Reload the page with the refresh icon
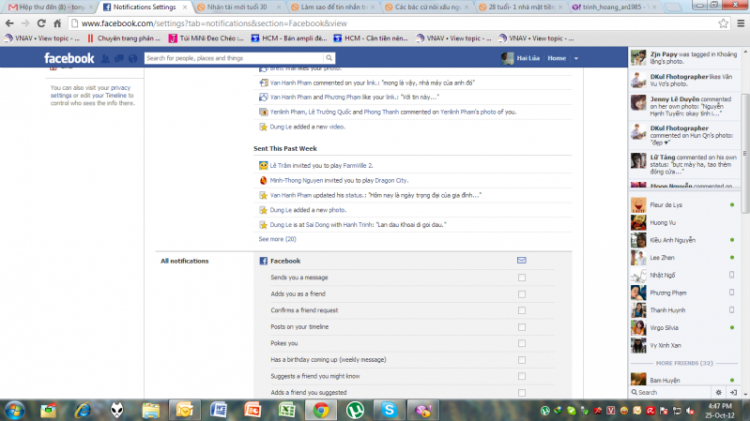This screenshot has width=750, height=421. point(41,23)
